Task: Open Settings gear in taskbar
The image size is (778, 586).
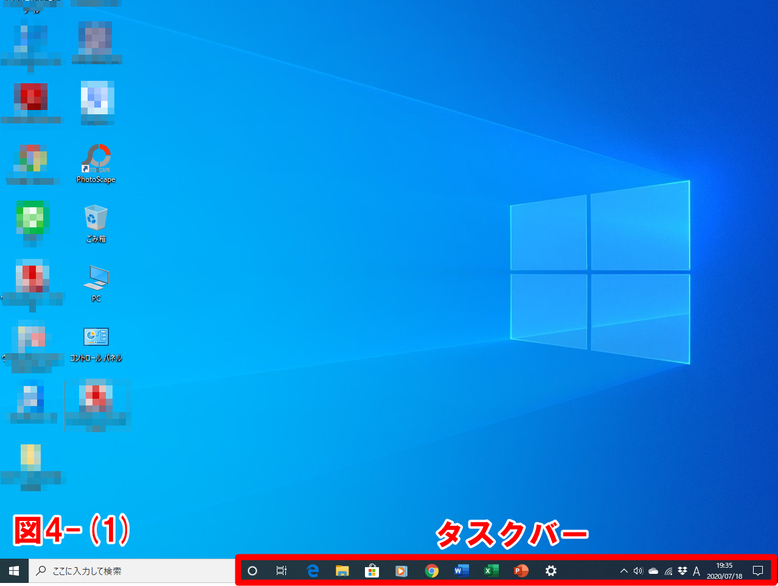Action: pyautogui.click(x=551, y=571)
